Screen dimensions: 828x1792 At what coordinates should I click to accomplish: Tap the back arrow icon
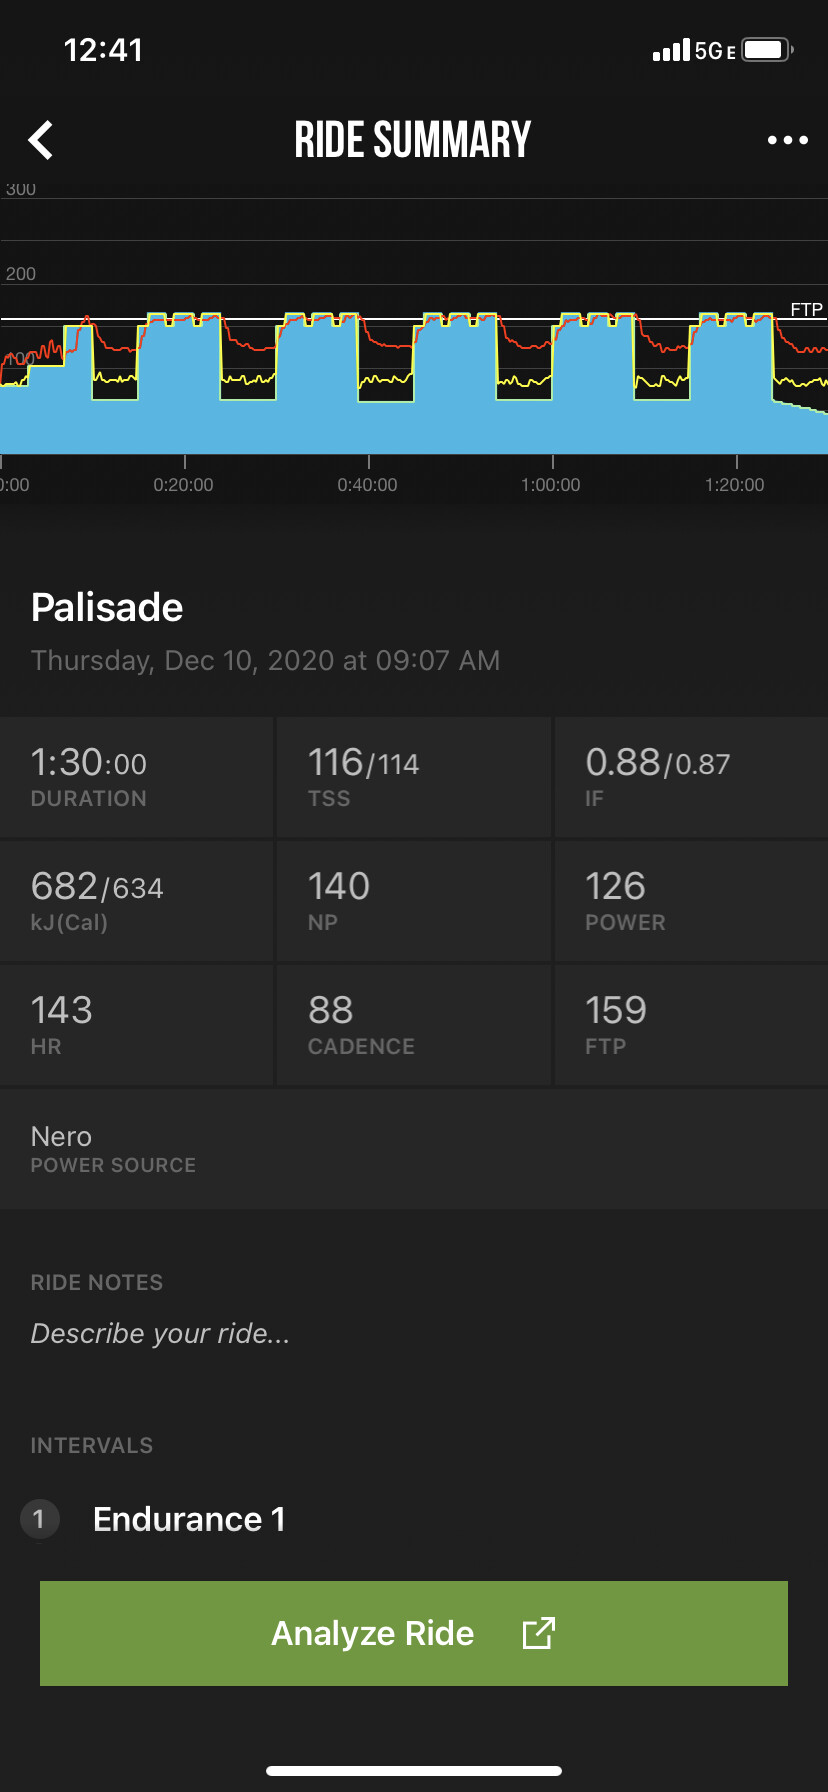[41, 140]
